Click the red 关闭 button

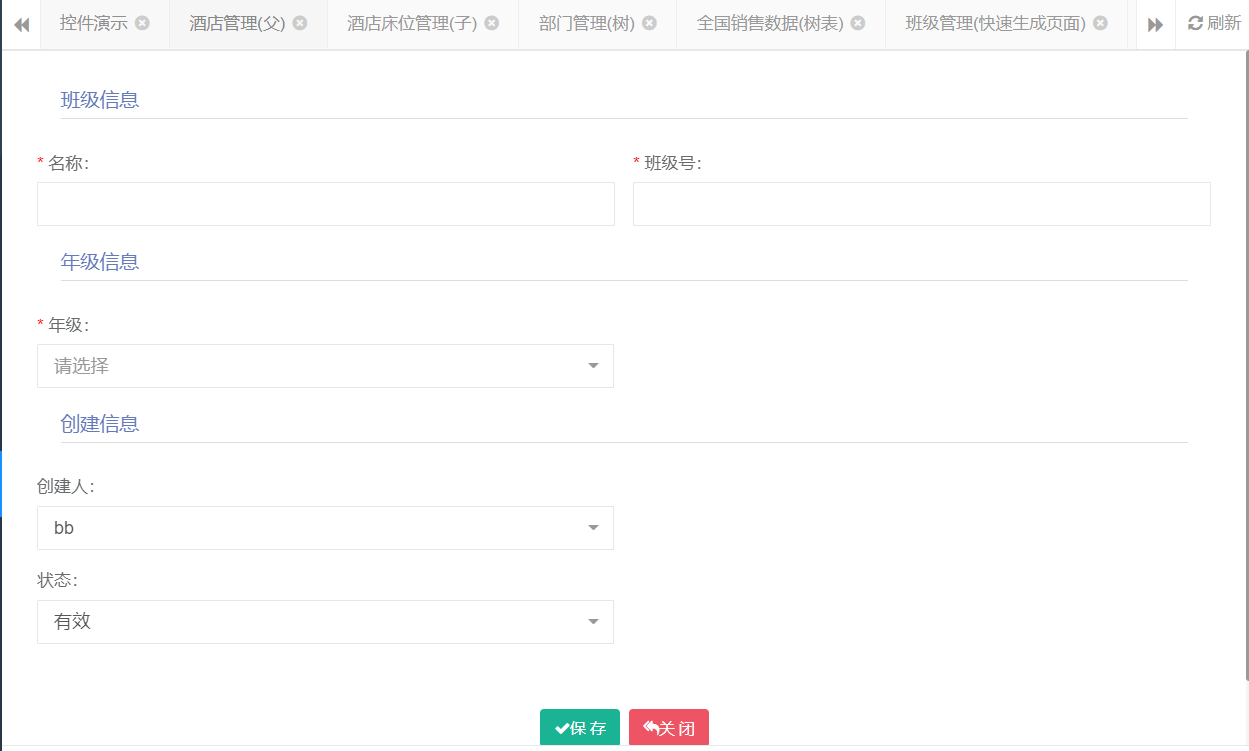coord(669,728)
